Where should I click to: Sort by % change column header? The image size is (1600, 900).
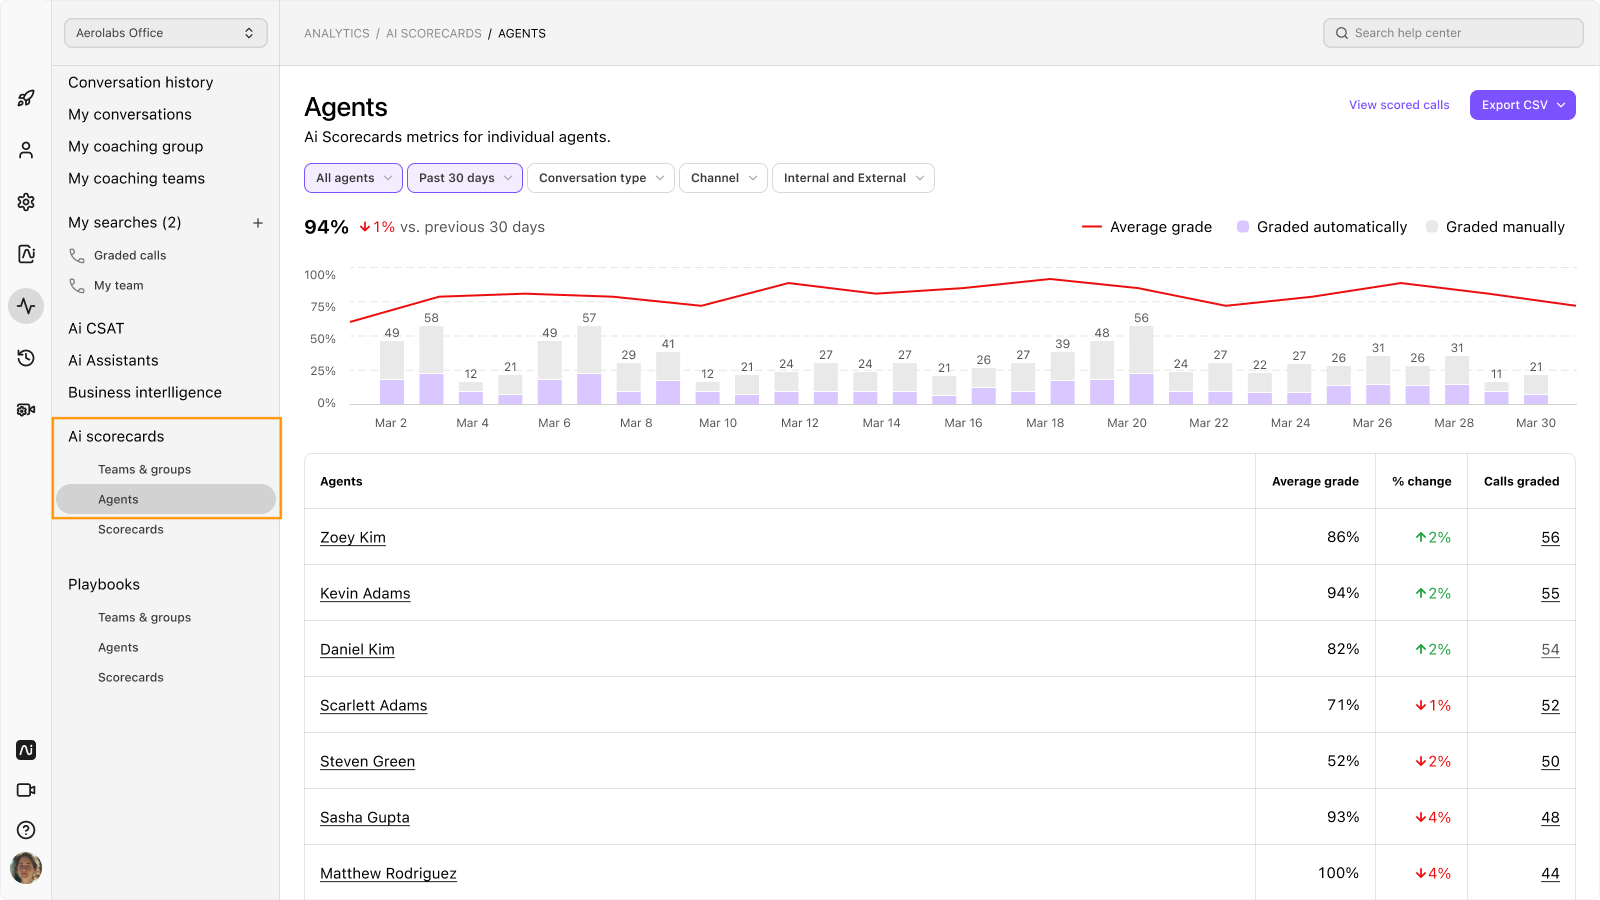(x=1421, y=482)
